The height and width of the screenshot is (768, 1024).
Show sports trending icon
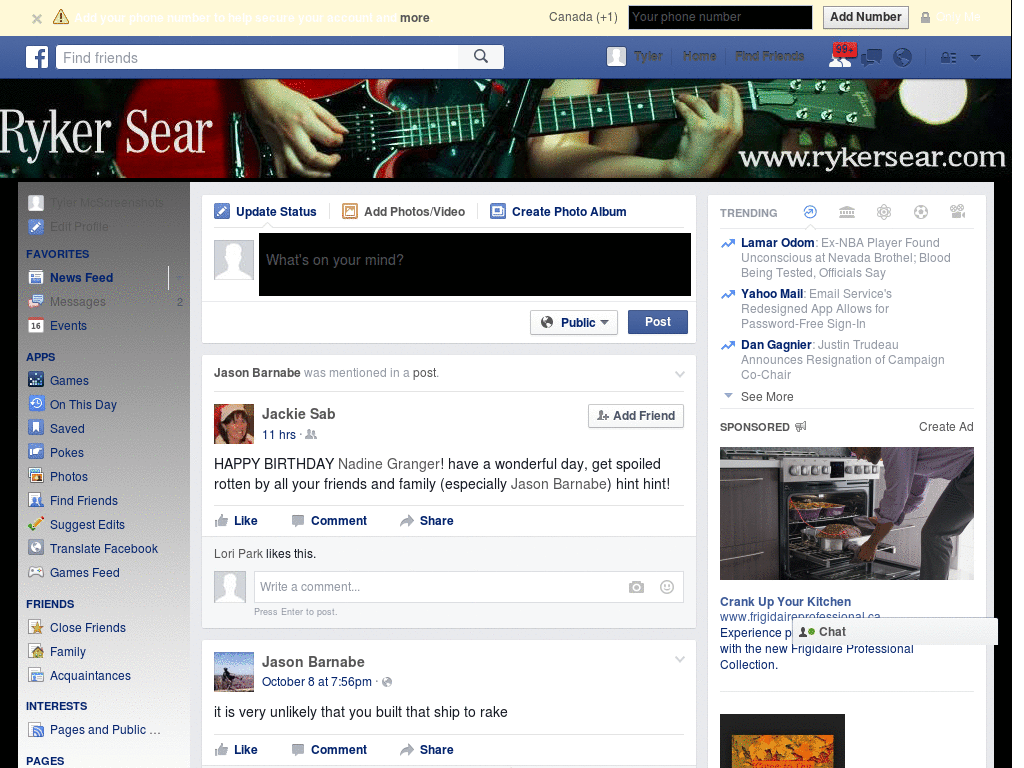coord(921,212)
